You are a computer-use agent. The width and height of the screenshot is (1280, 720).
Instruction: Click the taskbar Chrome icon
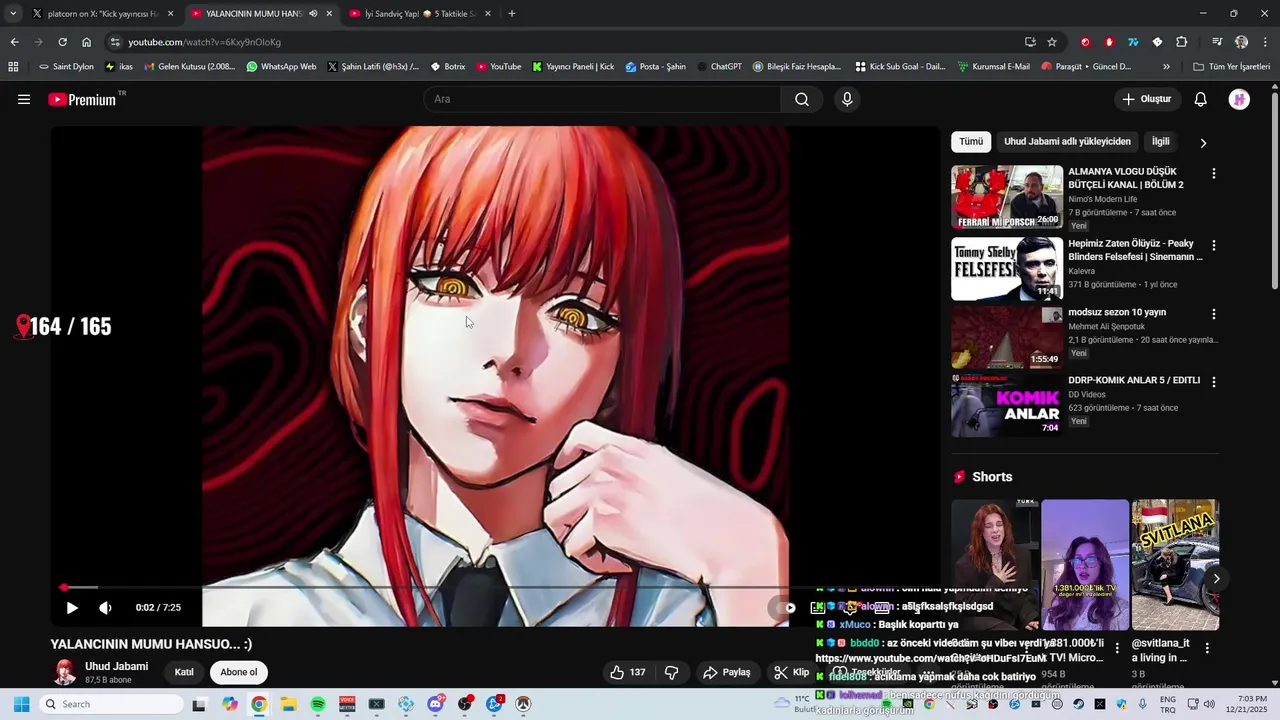(x=259, y=704)
